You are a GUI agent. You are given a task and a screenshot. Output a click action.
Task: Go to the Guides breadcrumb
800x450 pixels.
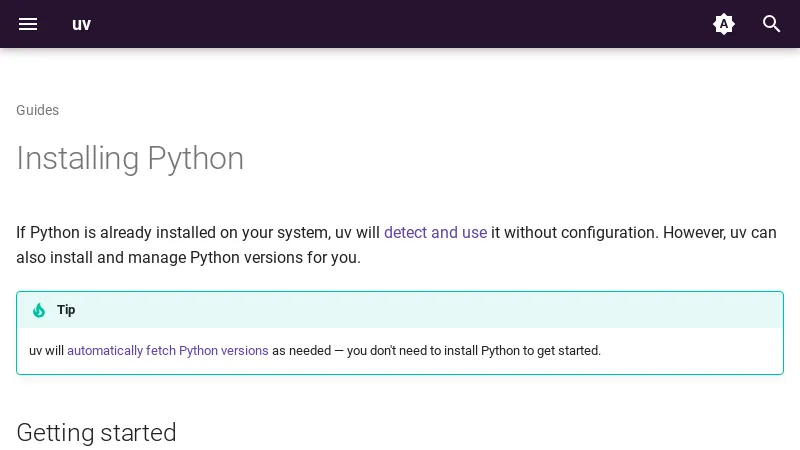(37, 110)
